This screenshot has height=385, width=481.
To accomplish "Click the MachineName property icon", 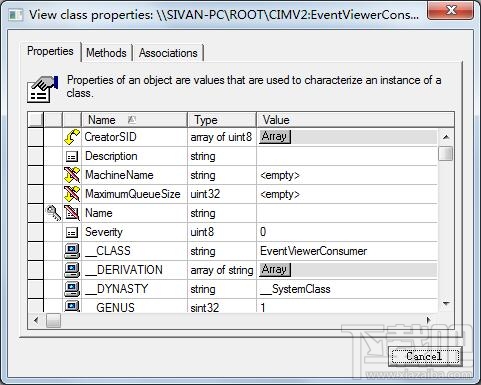I will [72, 175].
